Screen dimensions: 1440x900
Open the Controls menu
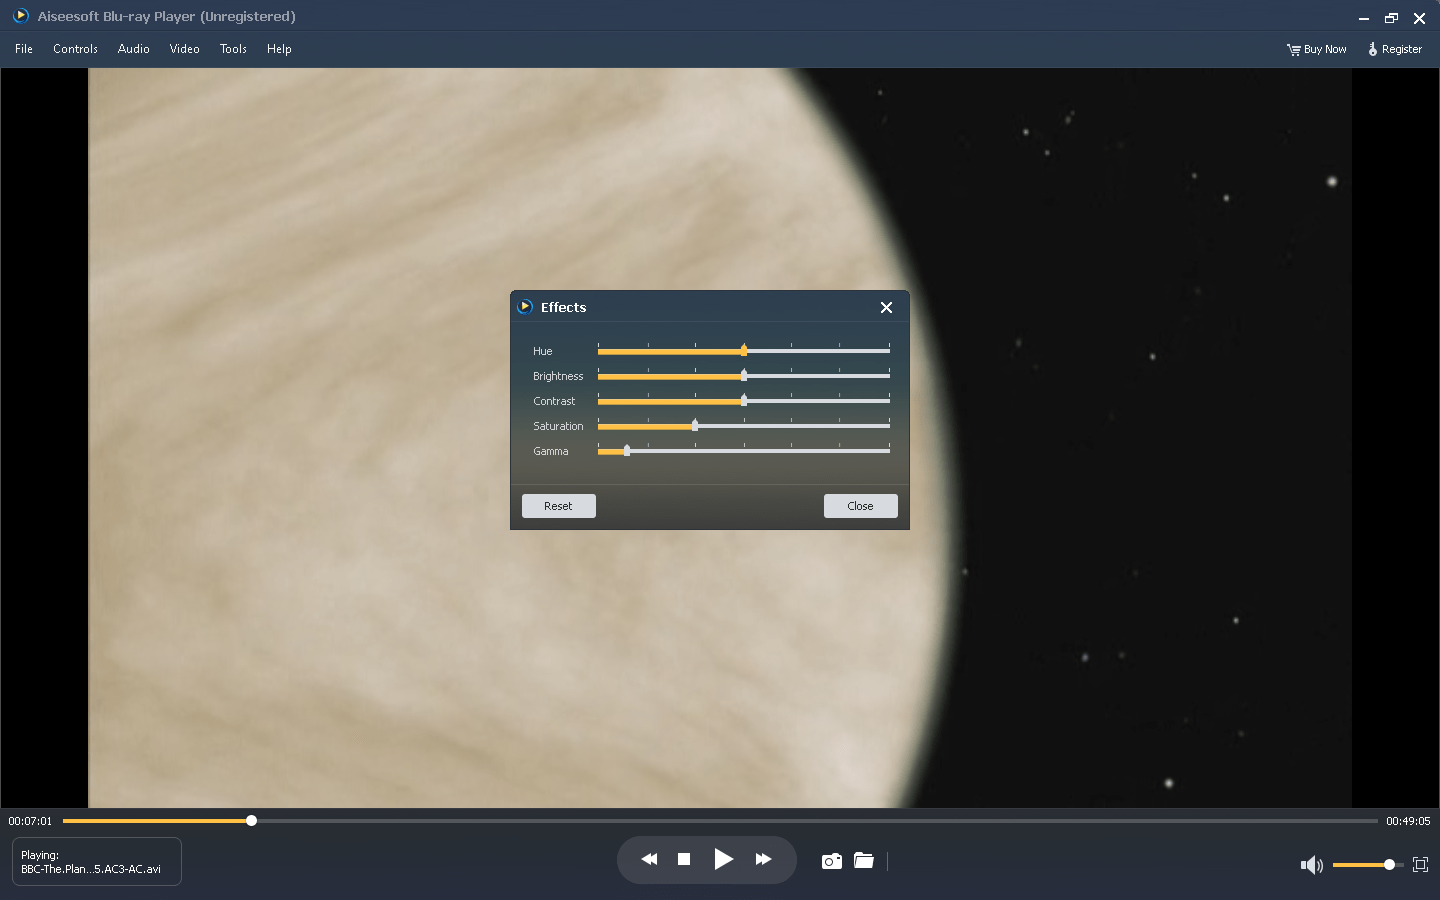coord(75,49)
